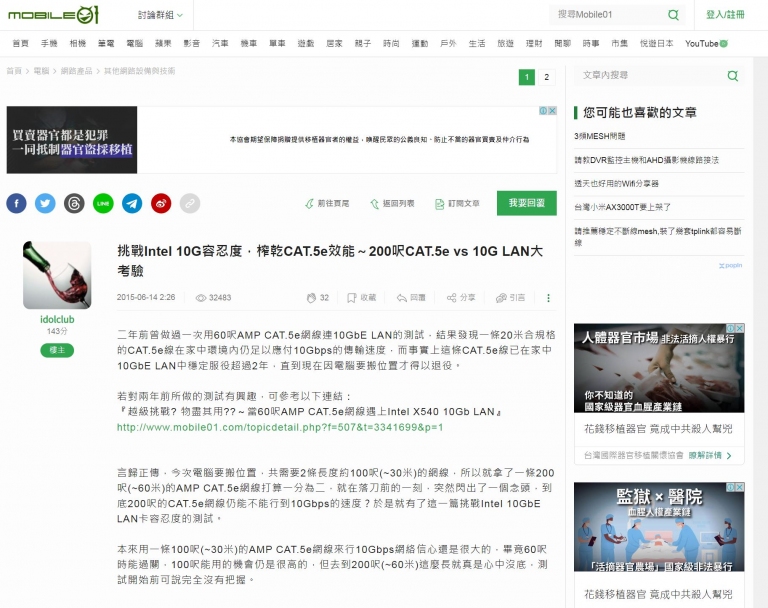This screenshot has height=608, width=768.
Task: Open 遊戲 navigation item
Action: click(306, 43)
